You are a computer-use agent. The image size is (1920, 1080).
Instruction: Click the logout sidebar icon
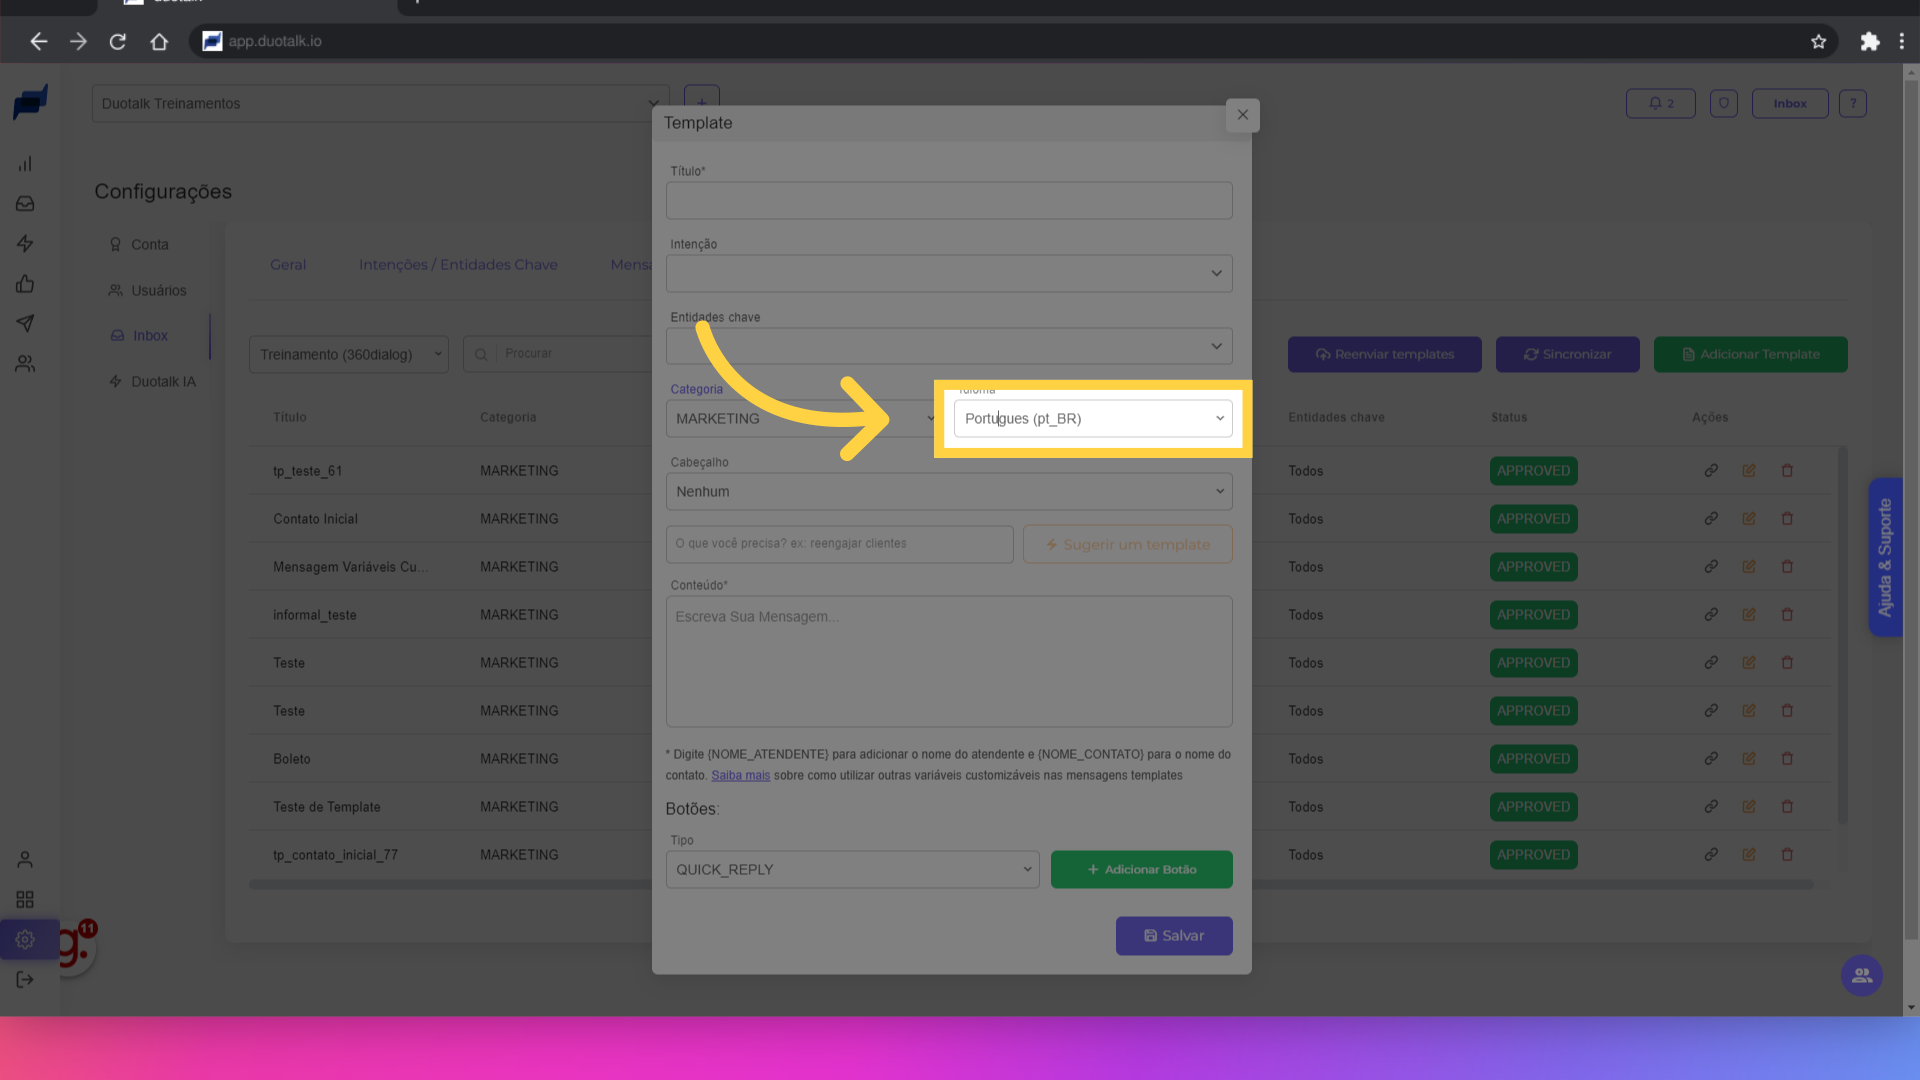tap(25, 980)
